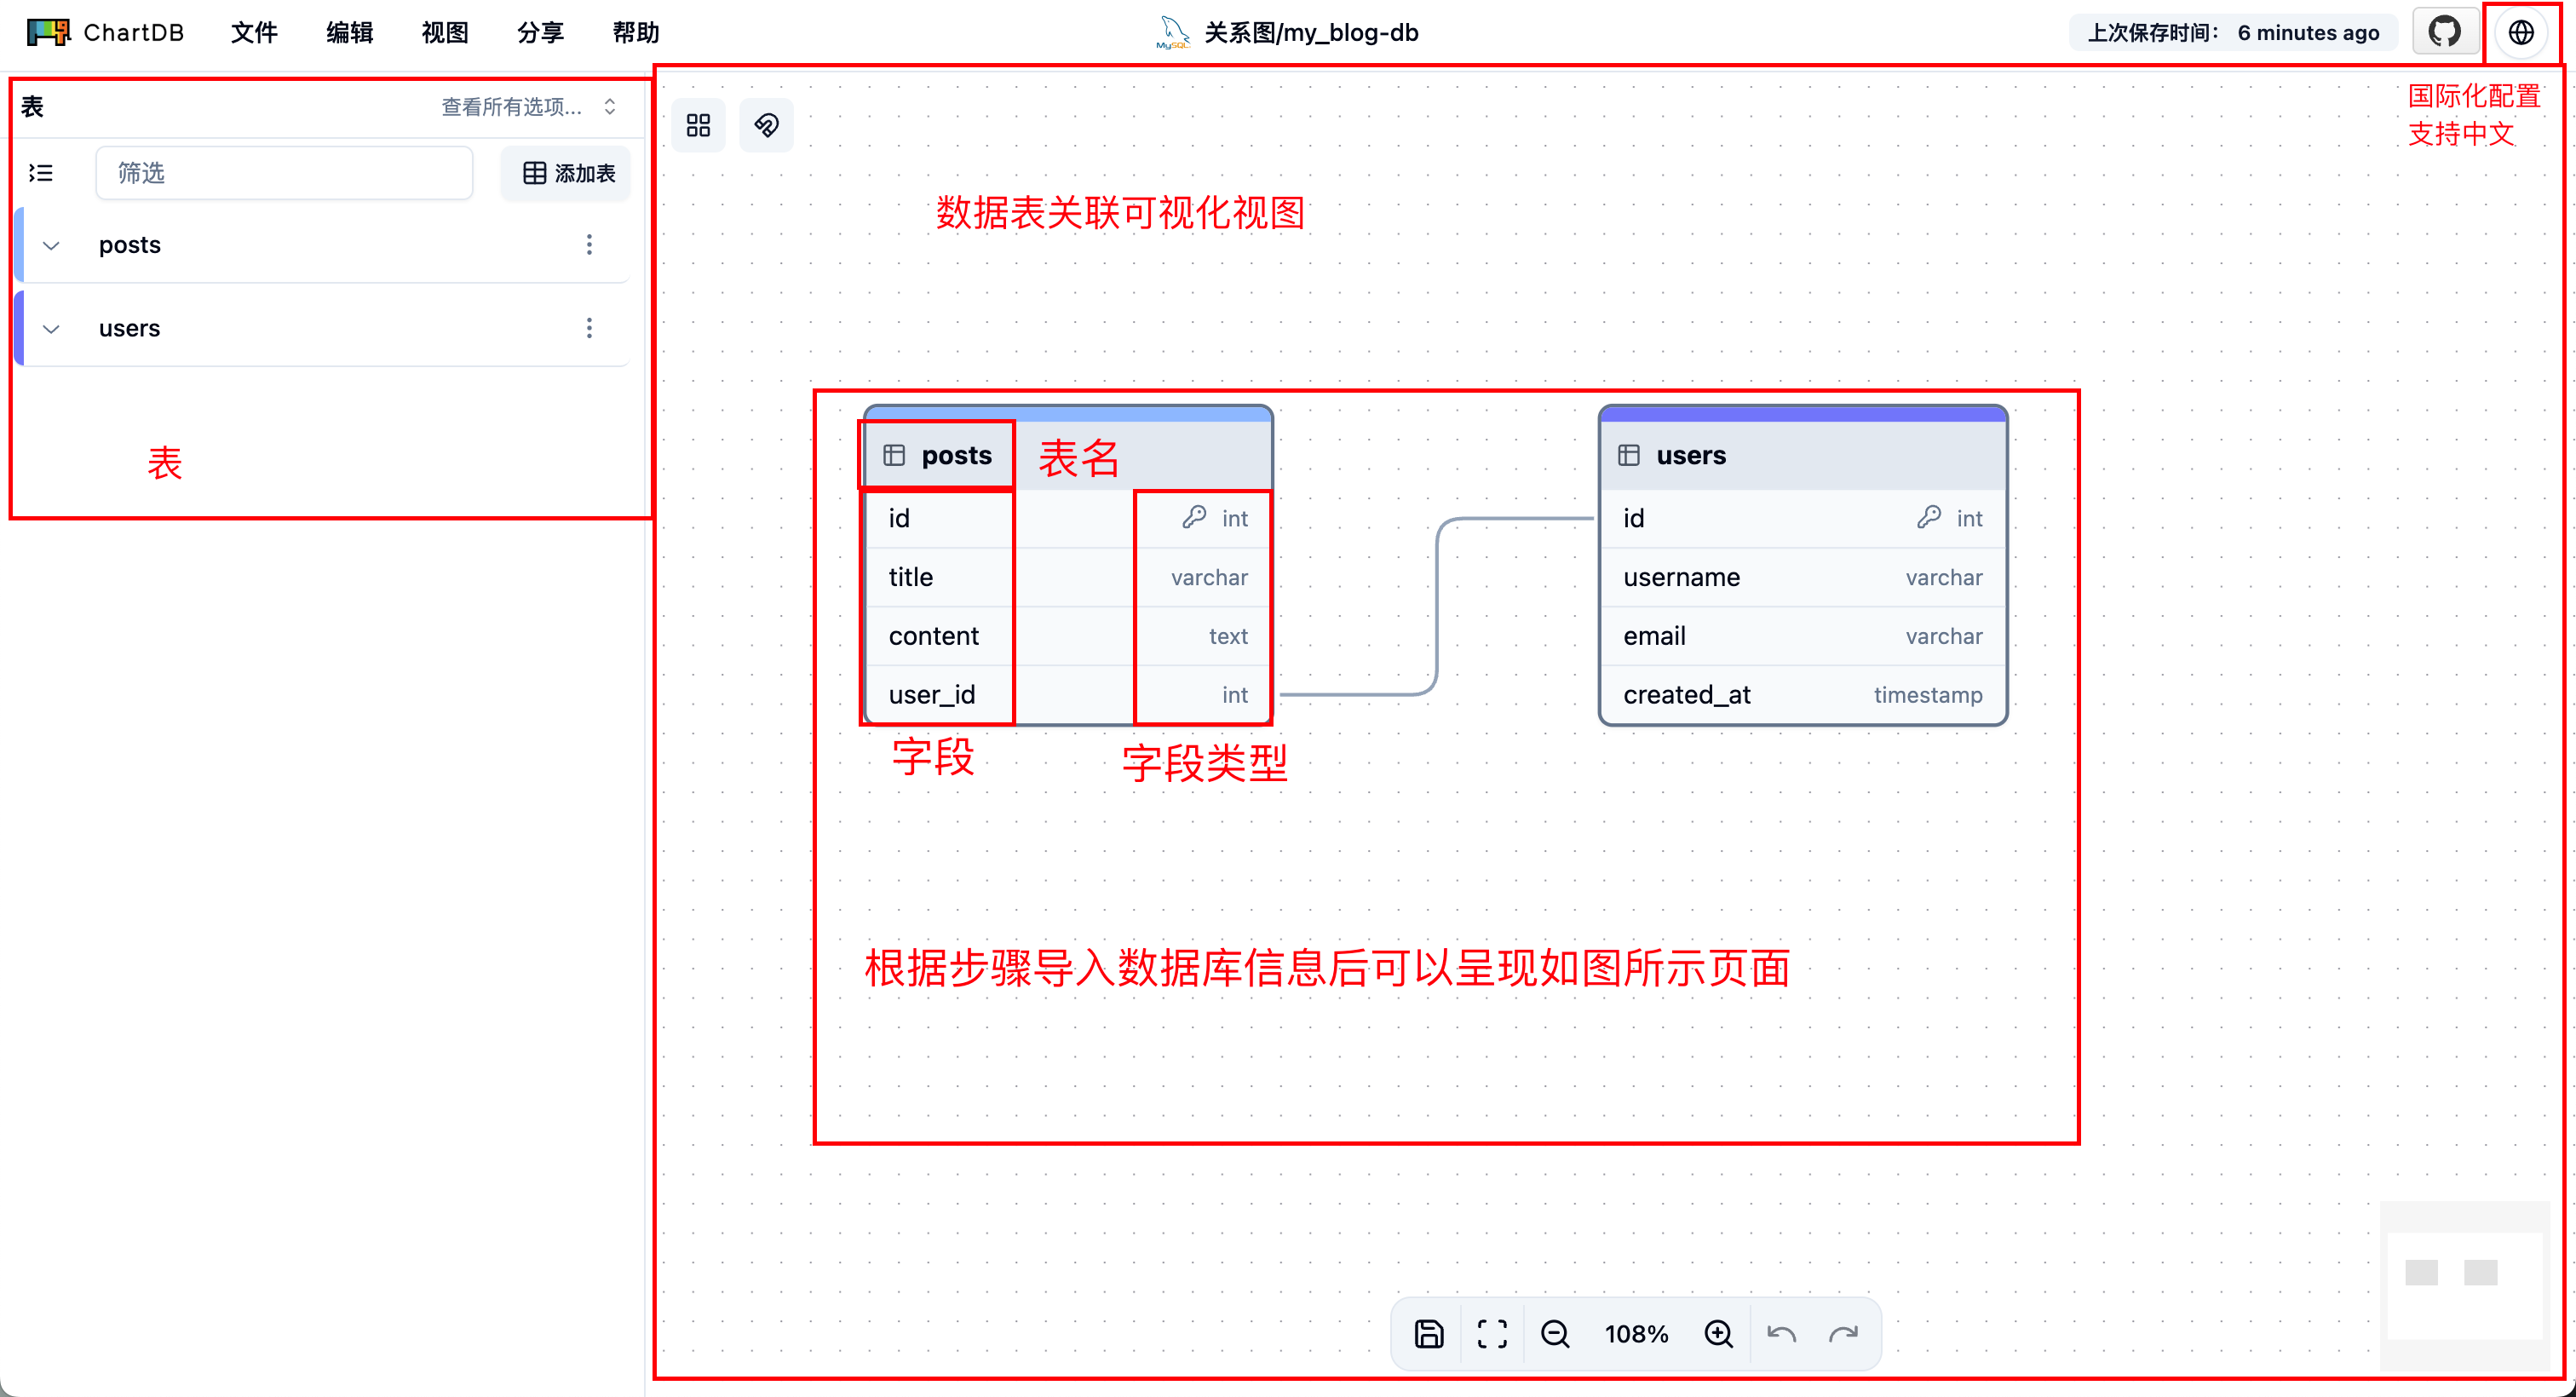Redo the last action
The image size is (2576, 1397).
point(1843,1333)
